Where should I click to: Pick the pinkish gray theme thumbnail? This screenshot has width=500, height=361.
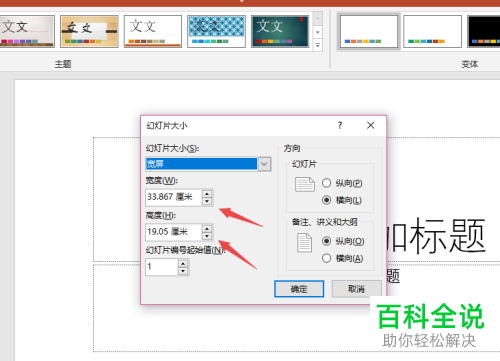click(x=27, y=31)
